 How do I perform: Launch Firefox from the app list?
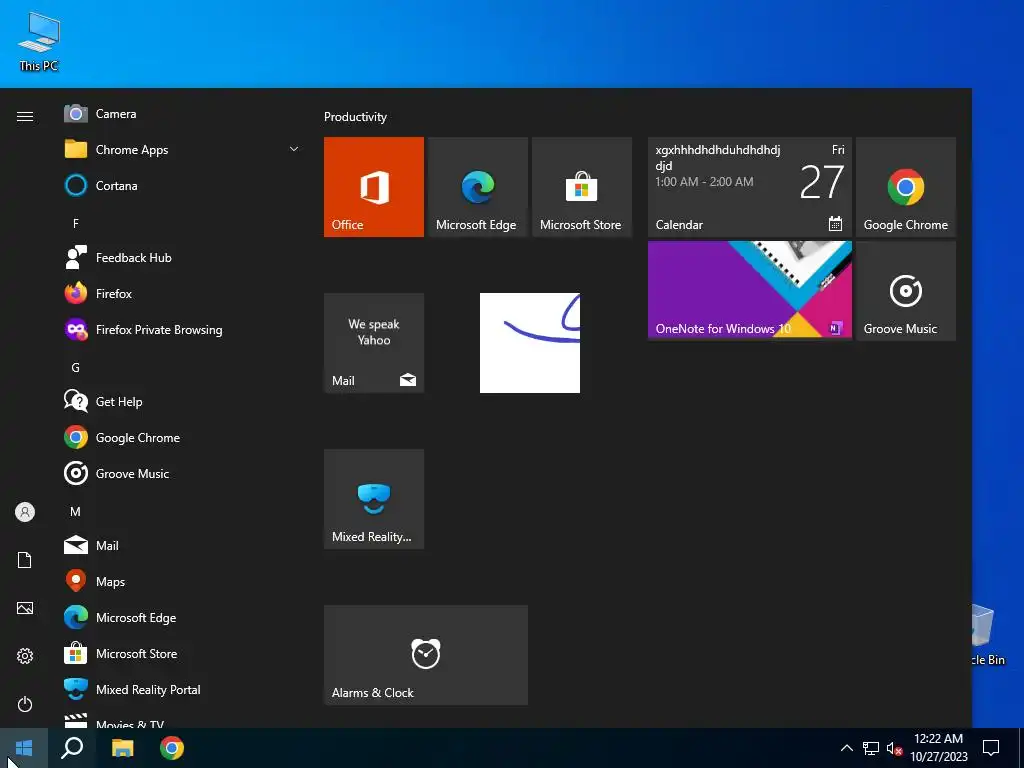point(183,294)
